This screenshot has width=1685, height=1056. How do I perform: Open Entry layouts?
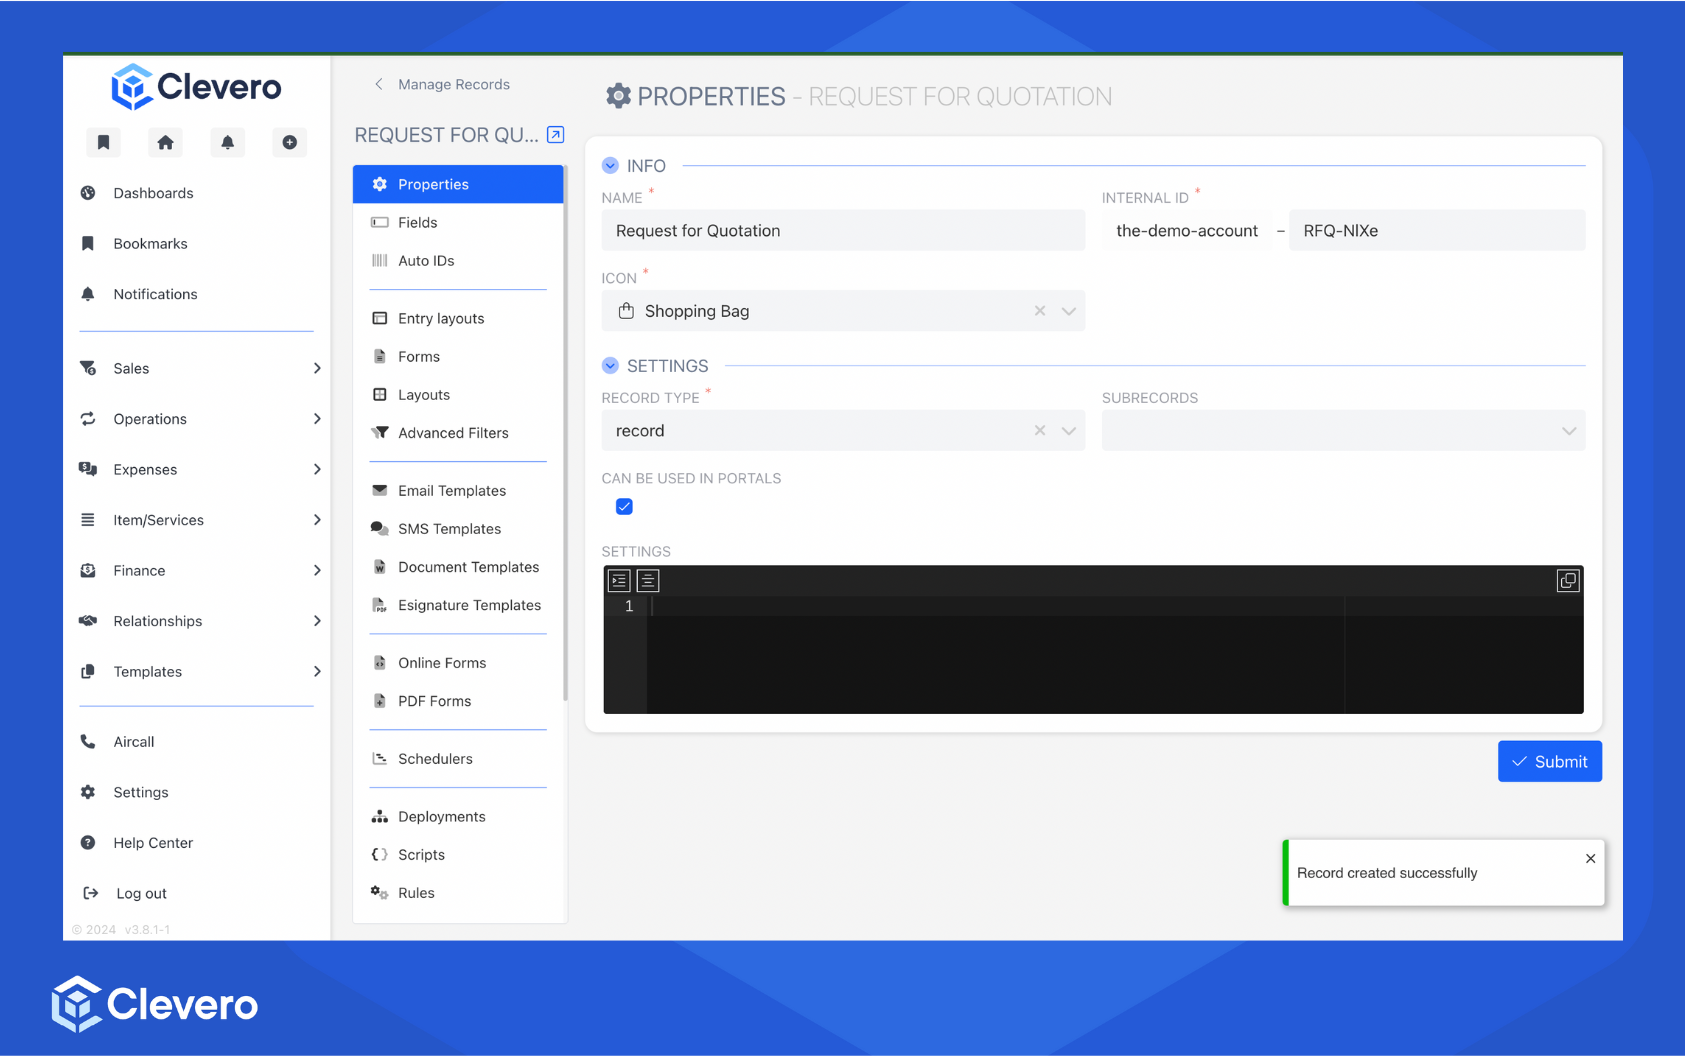point(458,319)
